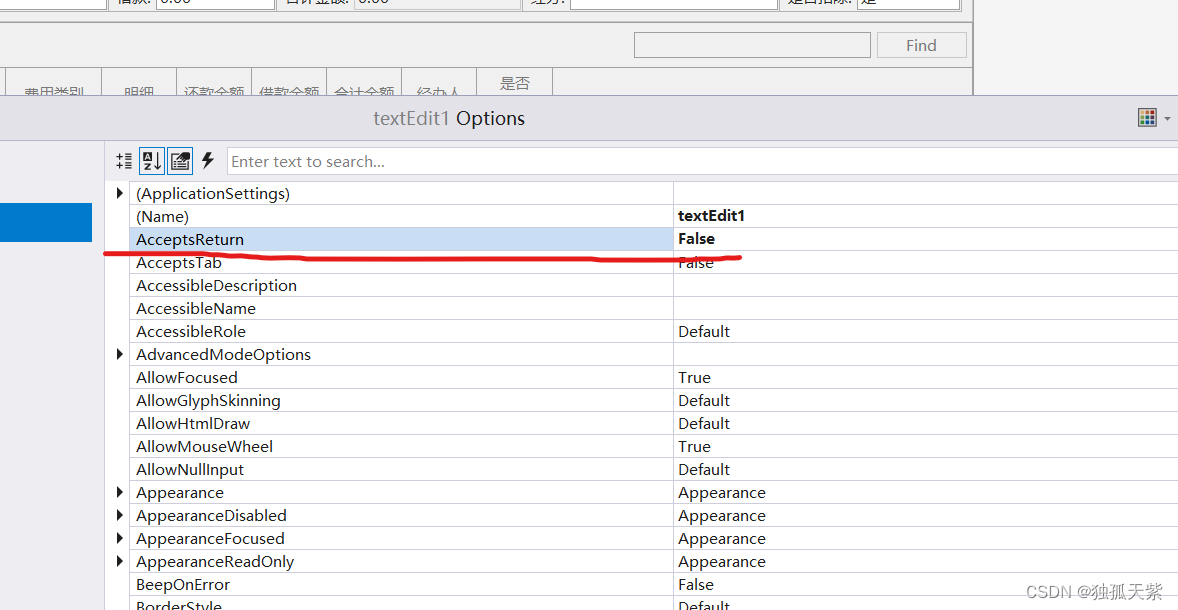This screenshot has width=1178, height=610.
Task: Open the color palette icon on the title bar
Action: pos(1146,117)
